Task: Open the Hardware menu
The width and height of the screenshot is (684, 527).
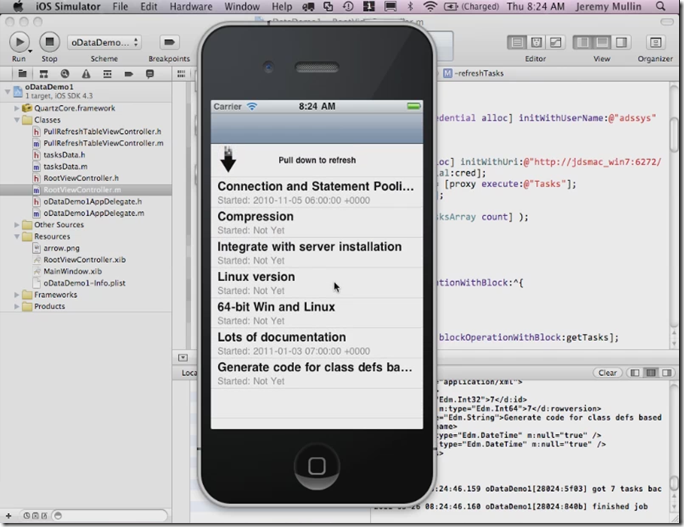Action: tap(191, 7)
